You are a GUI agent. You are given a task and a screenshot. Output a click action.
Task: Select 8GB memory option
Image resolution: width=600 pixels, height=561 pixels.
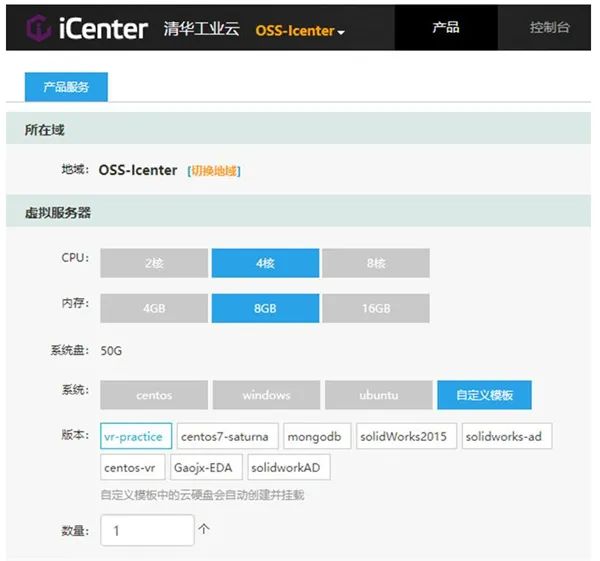(265, 308)
